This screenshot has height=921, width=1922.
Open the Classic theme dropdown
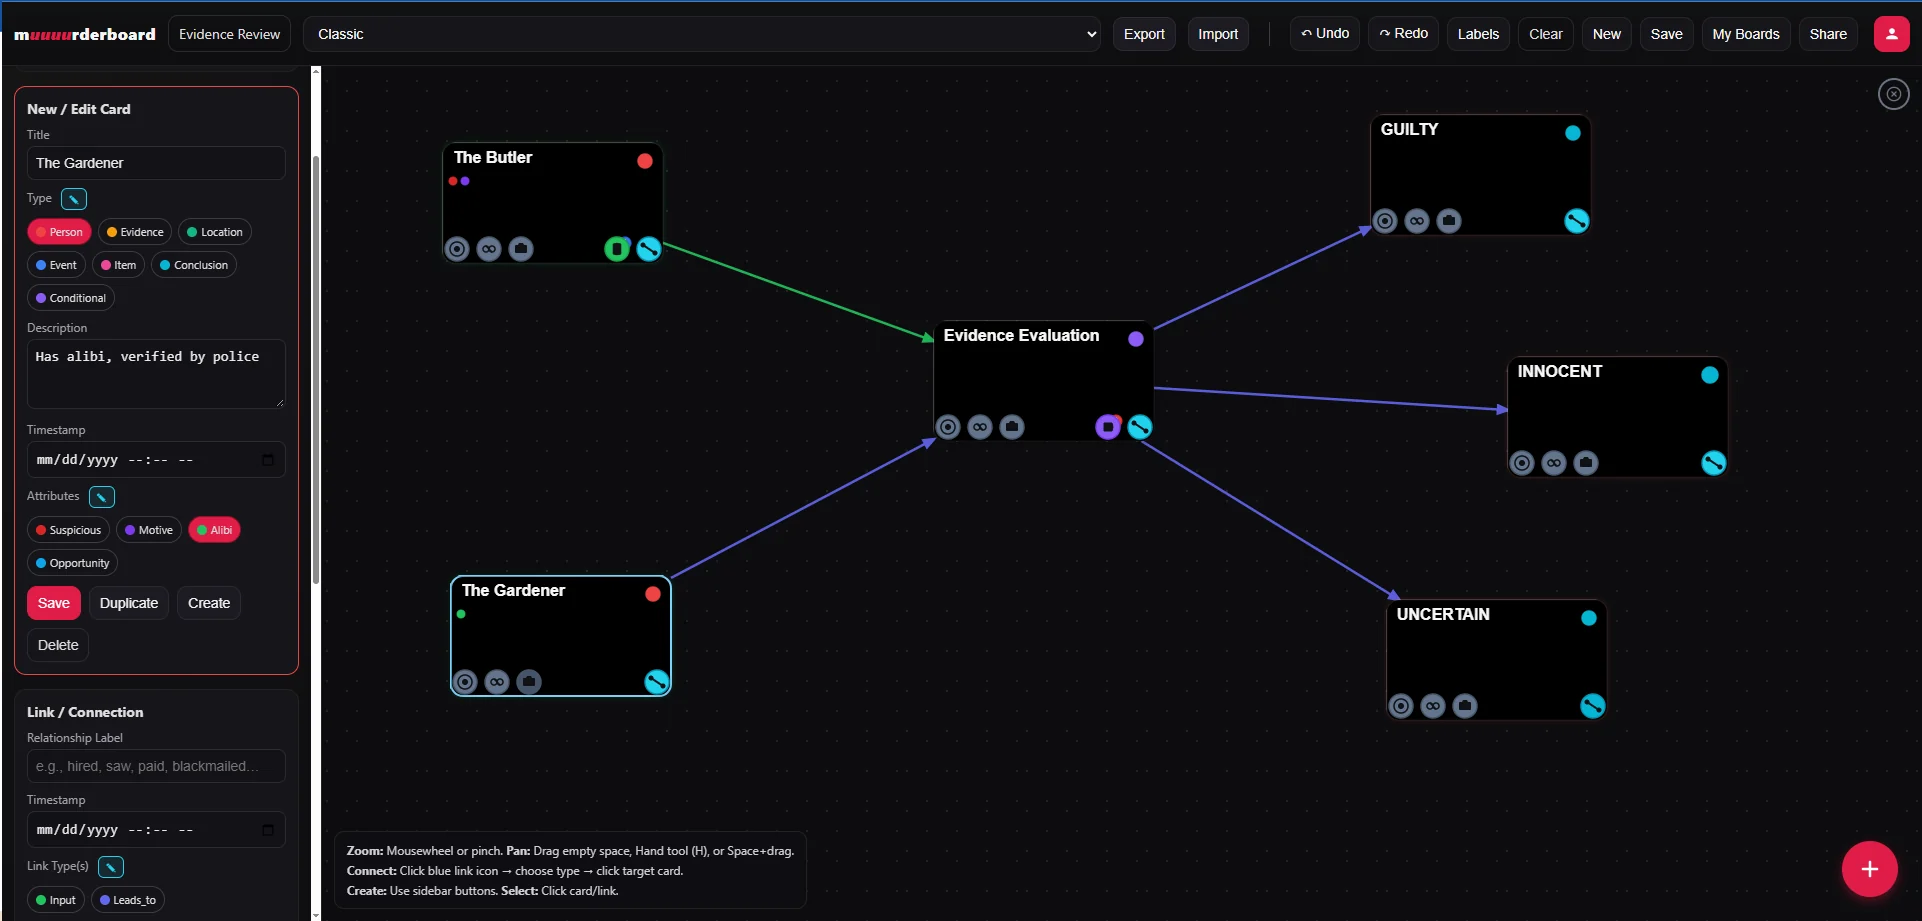click(702, 34)
